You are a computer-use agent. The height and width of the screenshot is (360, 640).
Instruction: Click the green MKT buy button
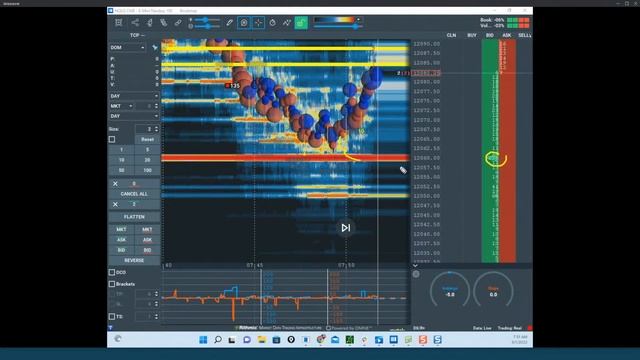click(x=121, y=230)
